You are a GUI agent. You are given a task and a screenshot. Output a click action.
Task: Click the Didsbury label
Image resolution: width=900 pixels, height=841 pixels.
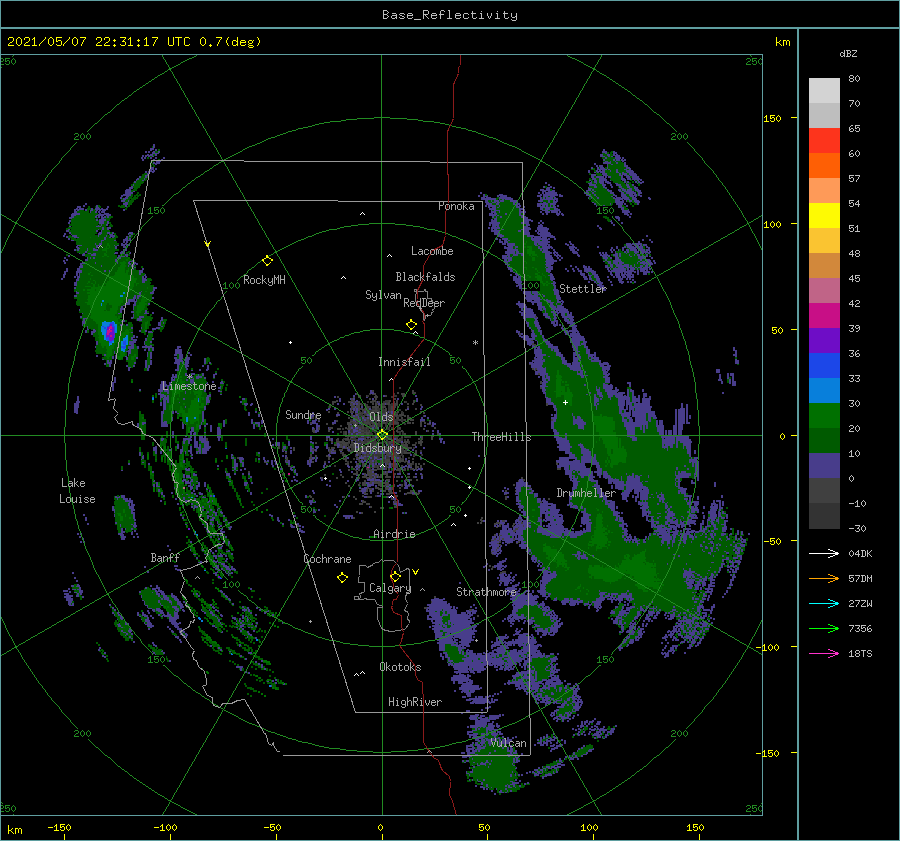(377, 448)
